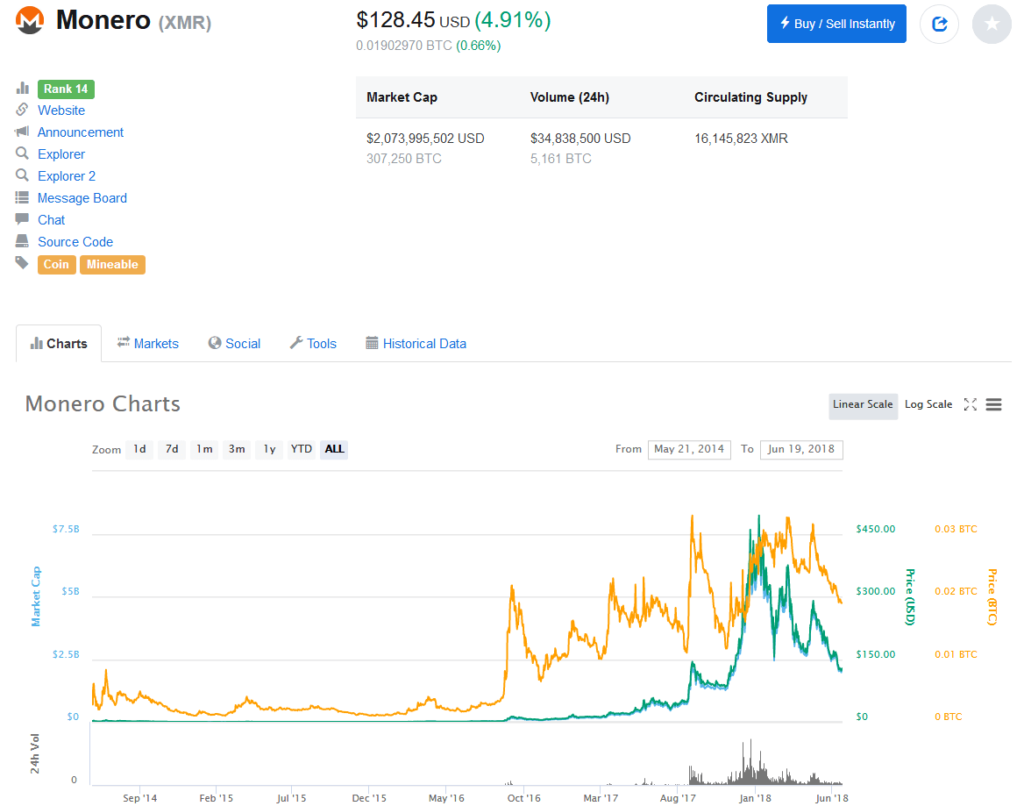Click the Buy / Sell Instantly button

point(836,23)
